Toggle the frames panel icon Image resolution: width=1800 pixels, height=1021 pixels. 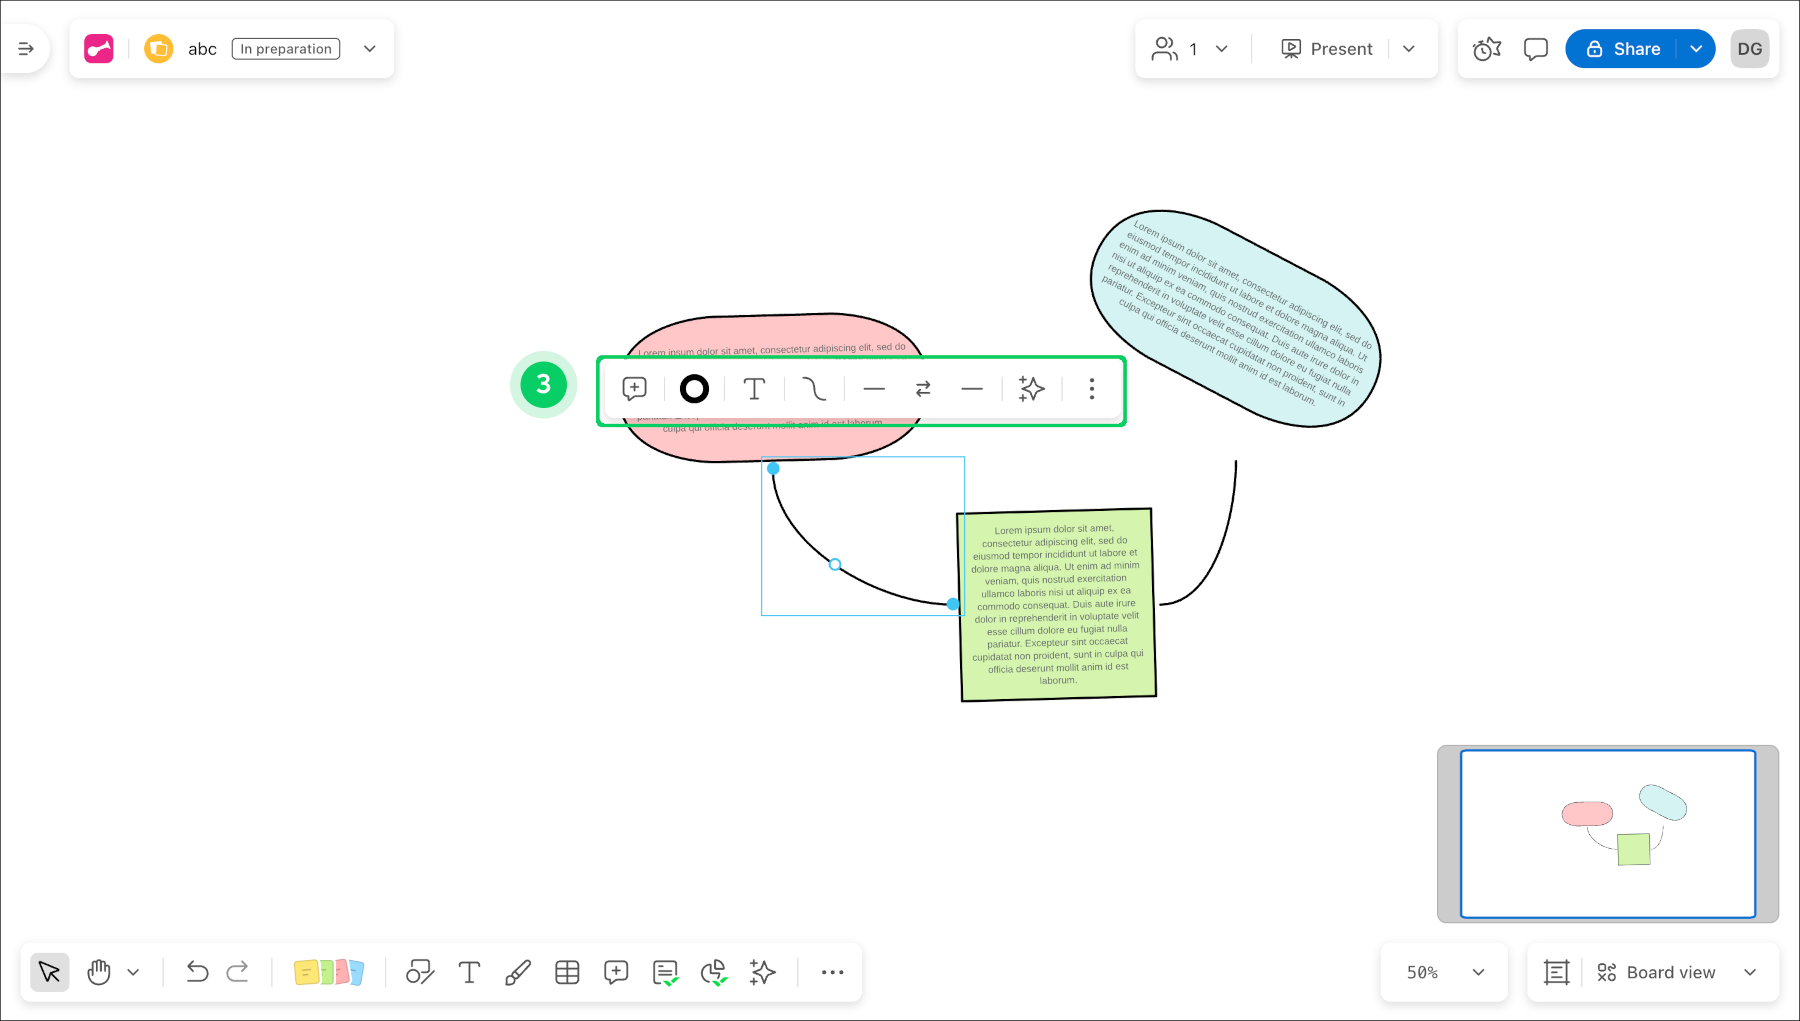click(1556, 972)
